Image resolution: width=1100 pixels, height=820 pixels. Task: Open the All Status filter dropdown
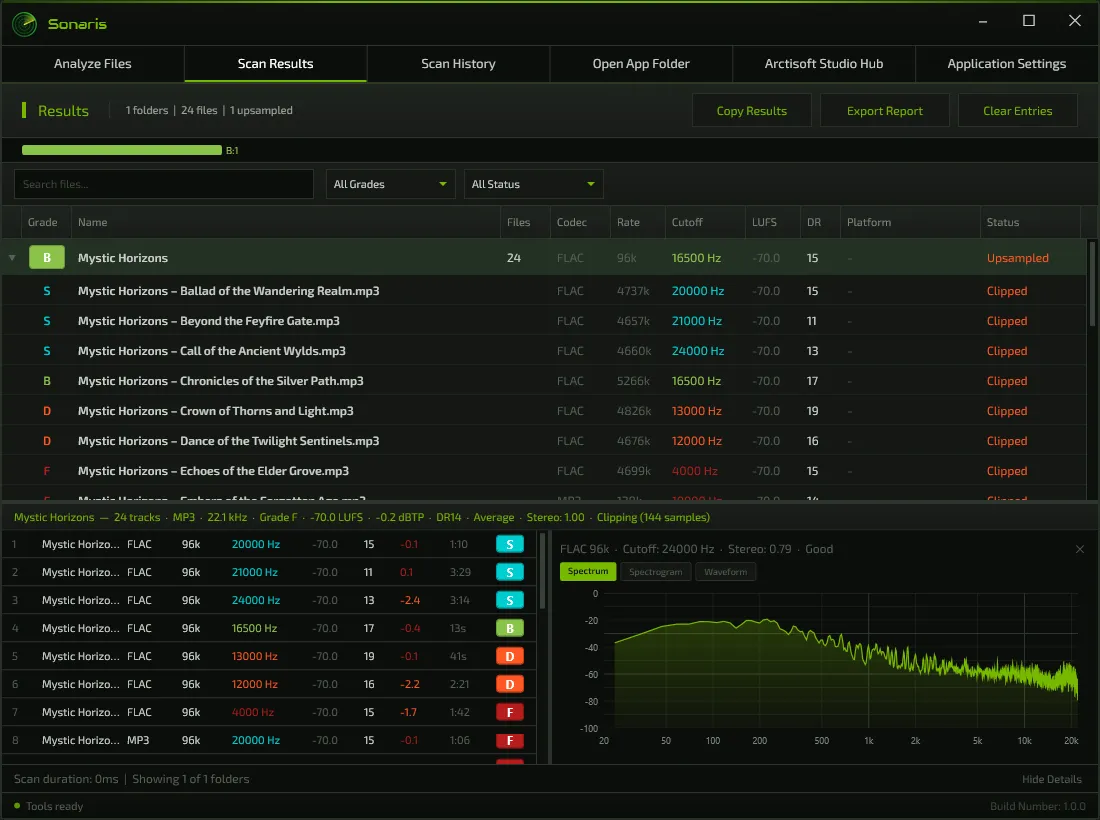(x=533, y=184)
